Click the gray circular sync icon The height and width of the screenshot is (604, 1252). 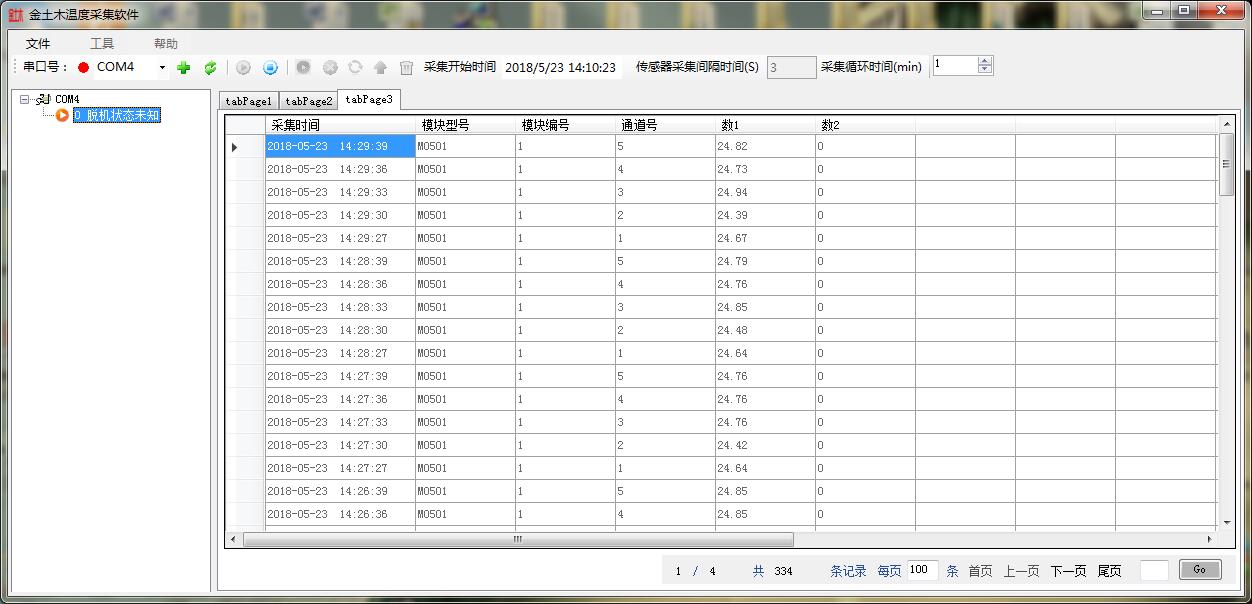click(355, 68)
